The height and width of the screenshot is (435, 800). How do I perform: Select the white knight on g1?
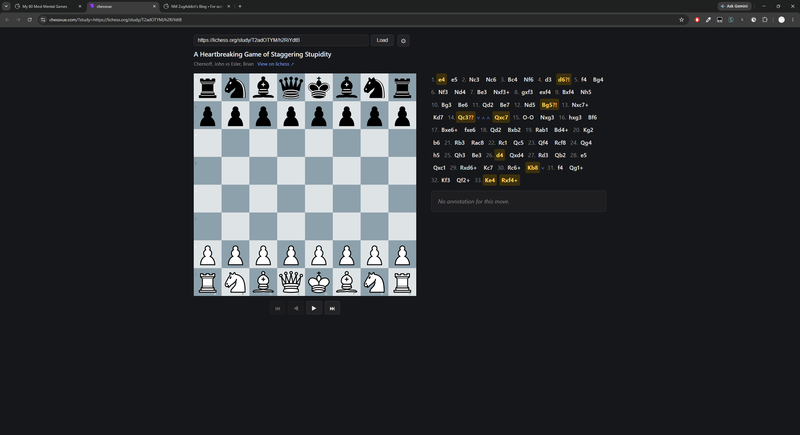pyautogui.click(x=374, y=282)
